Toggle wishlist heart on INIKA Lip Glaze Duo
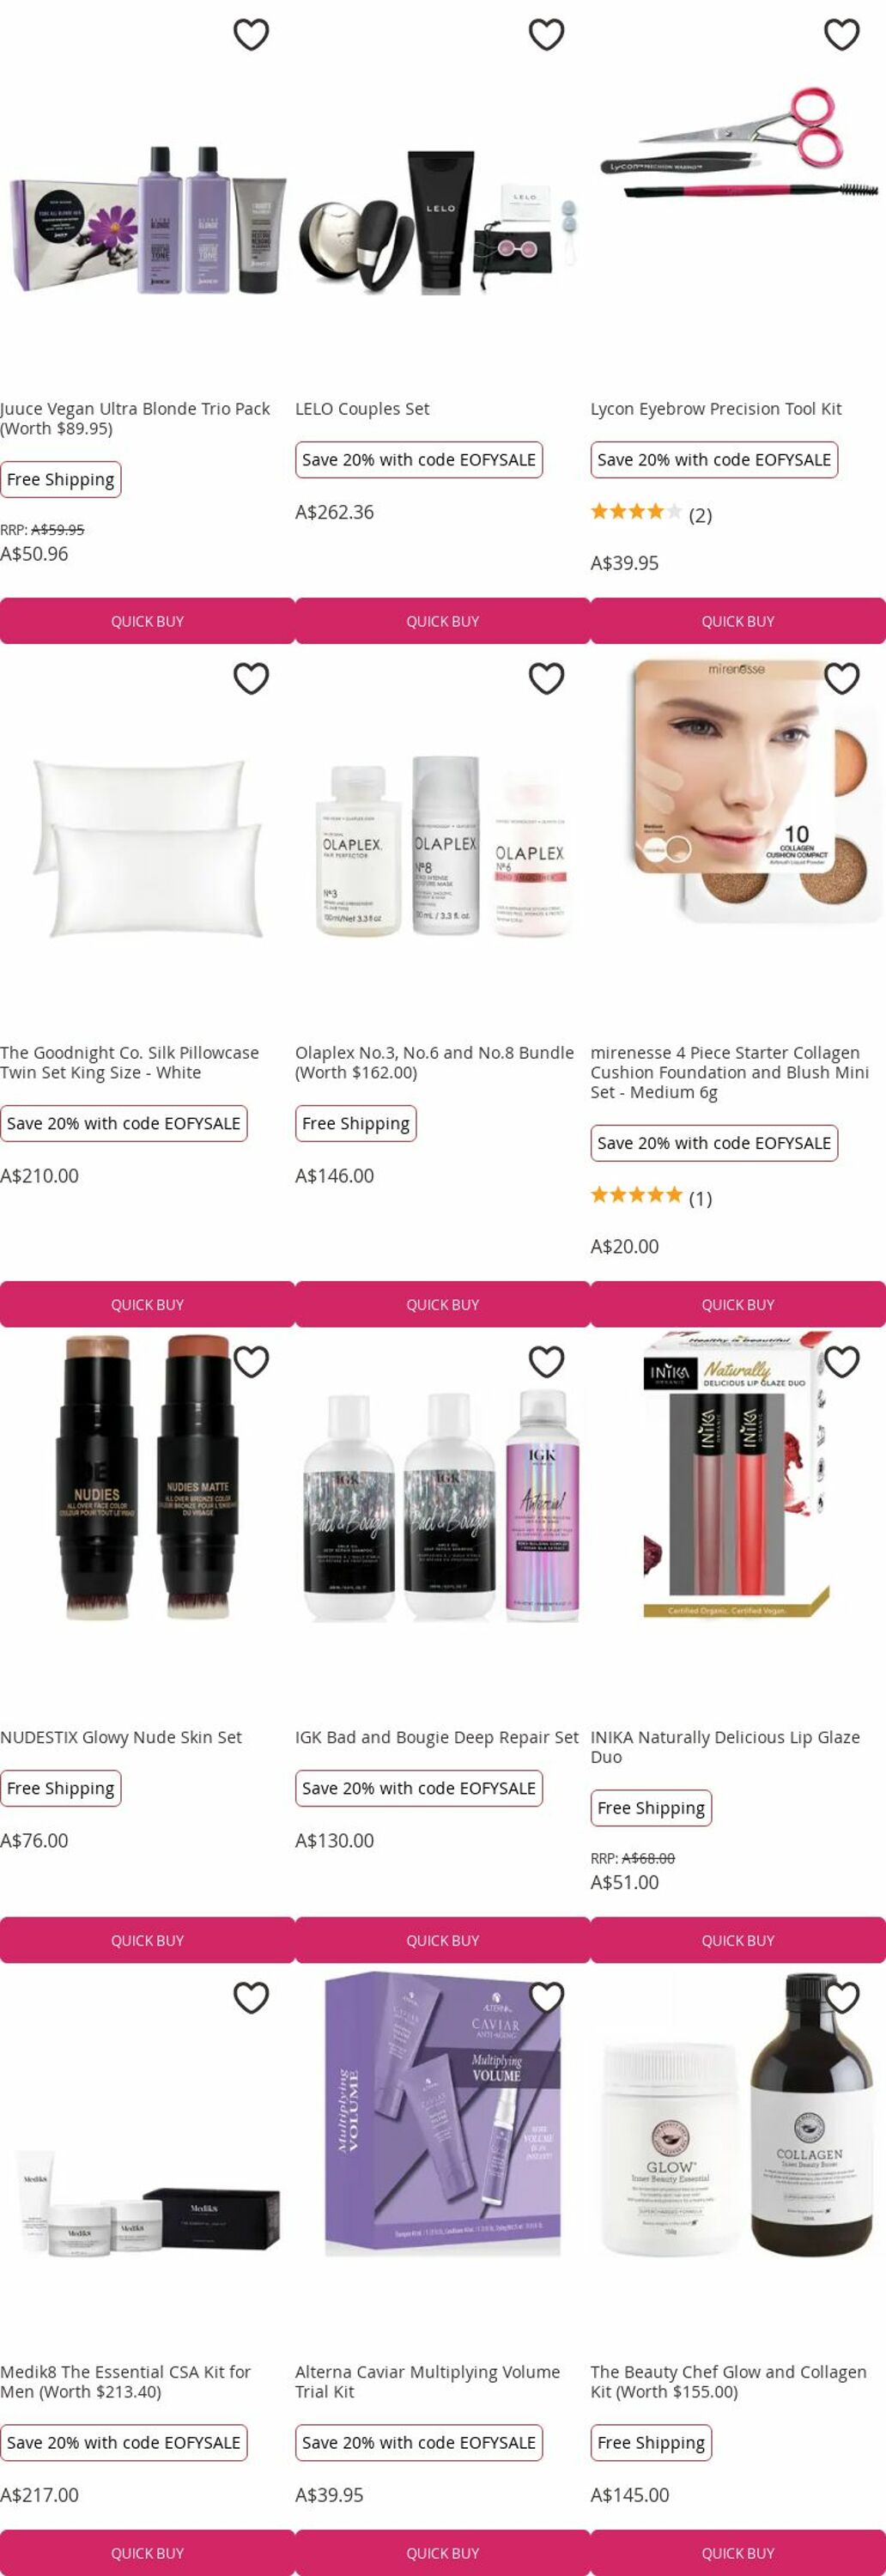Viewport: 886px width, 2576px height. coord(842,1362)
